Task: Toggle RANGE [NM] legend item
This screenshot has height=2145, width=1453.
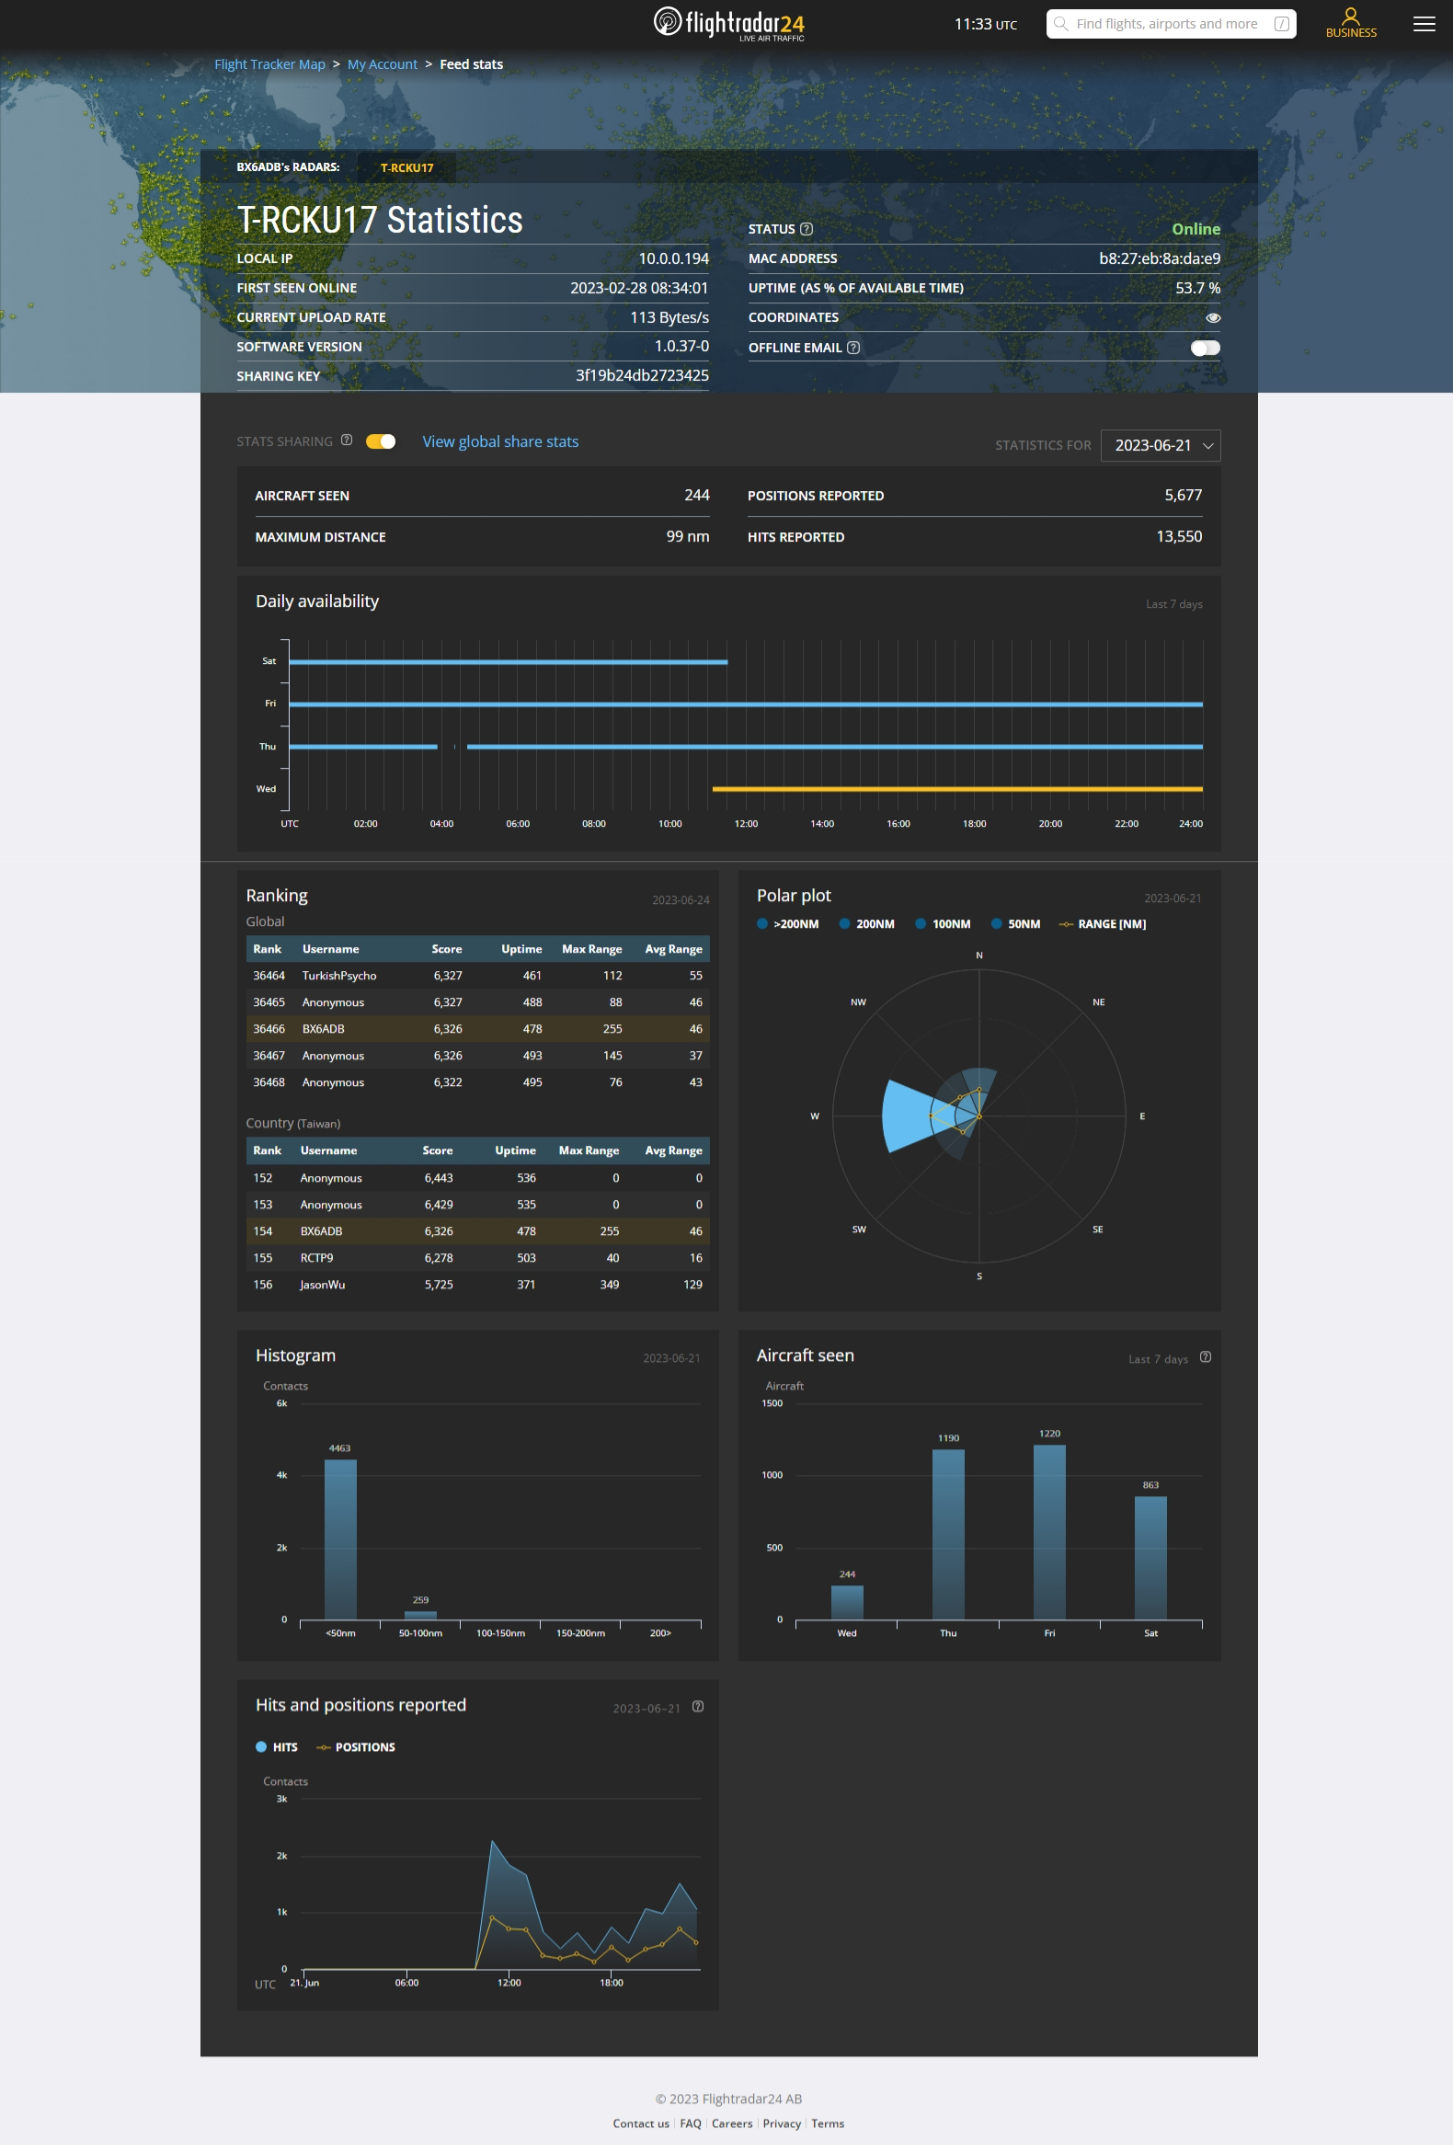Action: (1103, 924)
